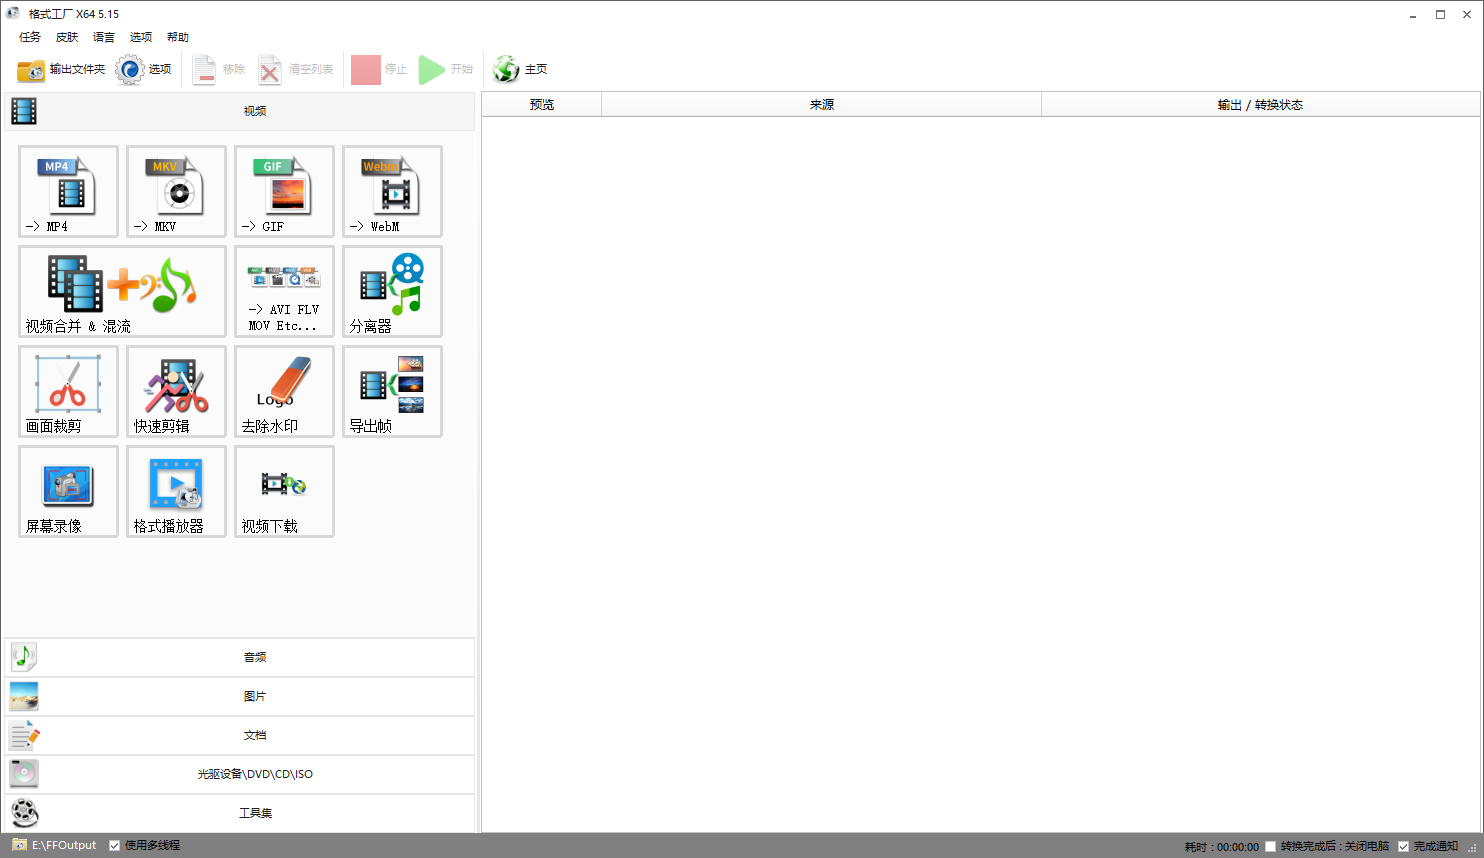1484x858 pixels.
Task: Open the 帮助 menu
Action: point(178,37)
